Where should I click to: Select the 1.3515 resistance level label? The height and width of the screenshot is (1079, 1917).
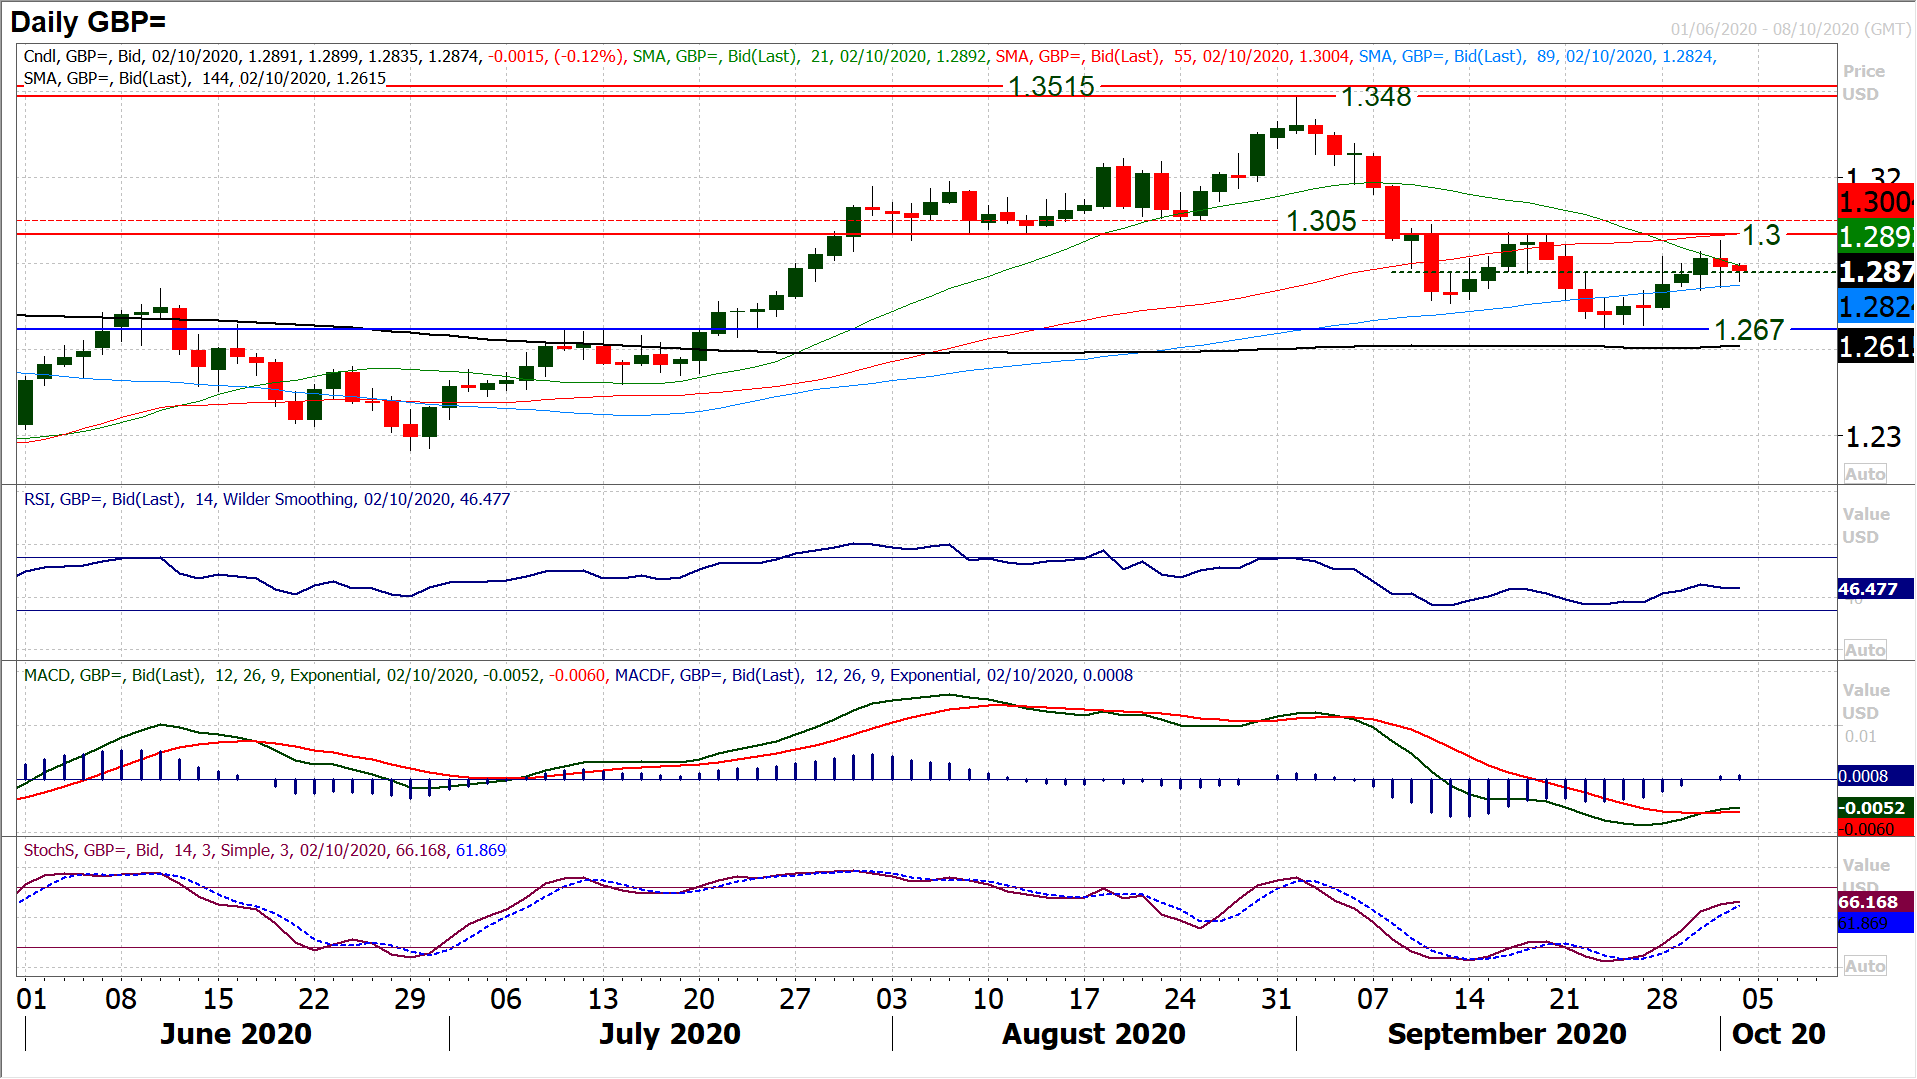1051,87
